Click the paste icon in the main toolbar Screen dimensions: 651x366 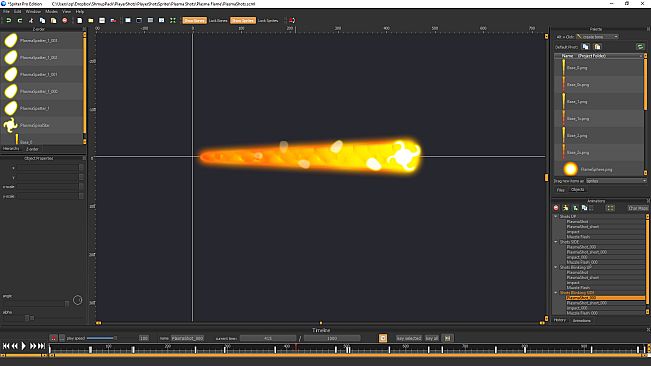click(53, 20)
